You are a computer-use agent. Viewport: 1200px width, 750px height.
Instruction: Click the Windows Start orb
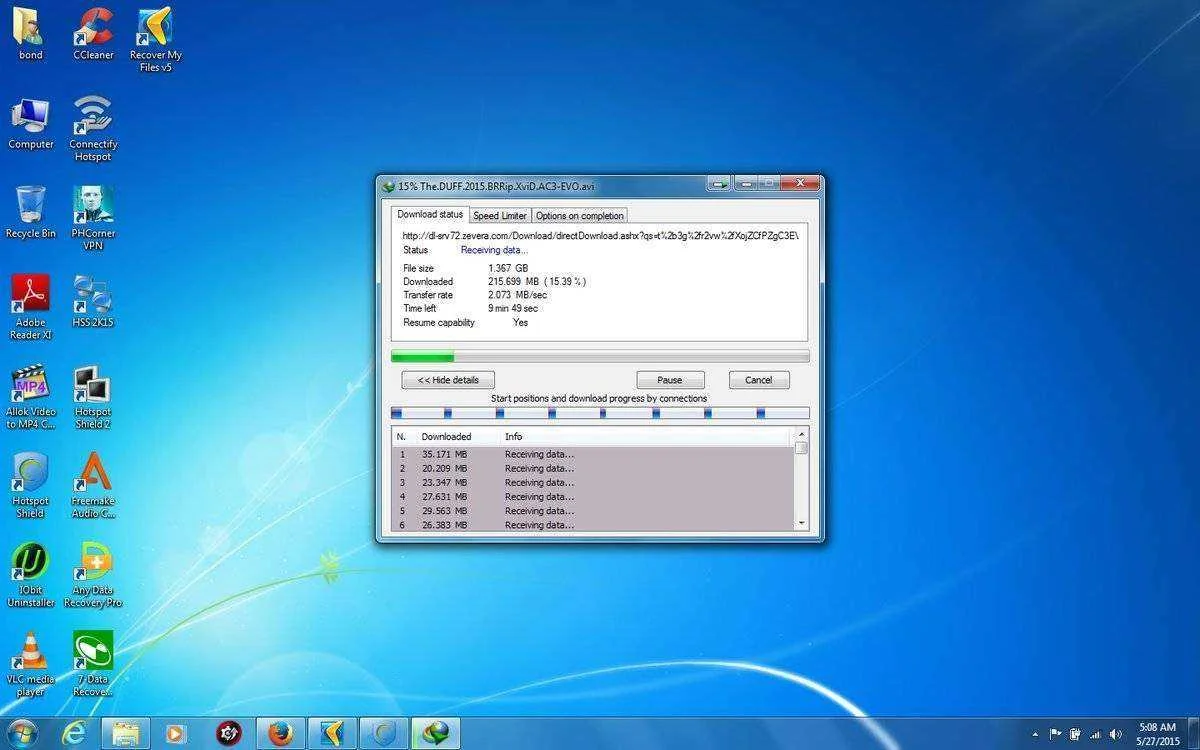(x=22, y=733)
